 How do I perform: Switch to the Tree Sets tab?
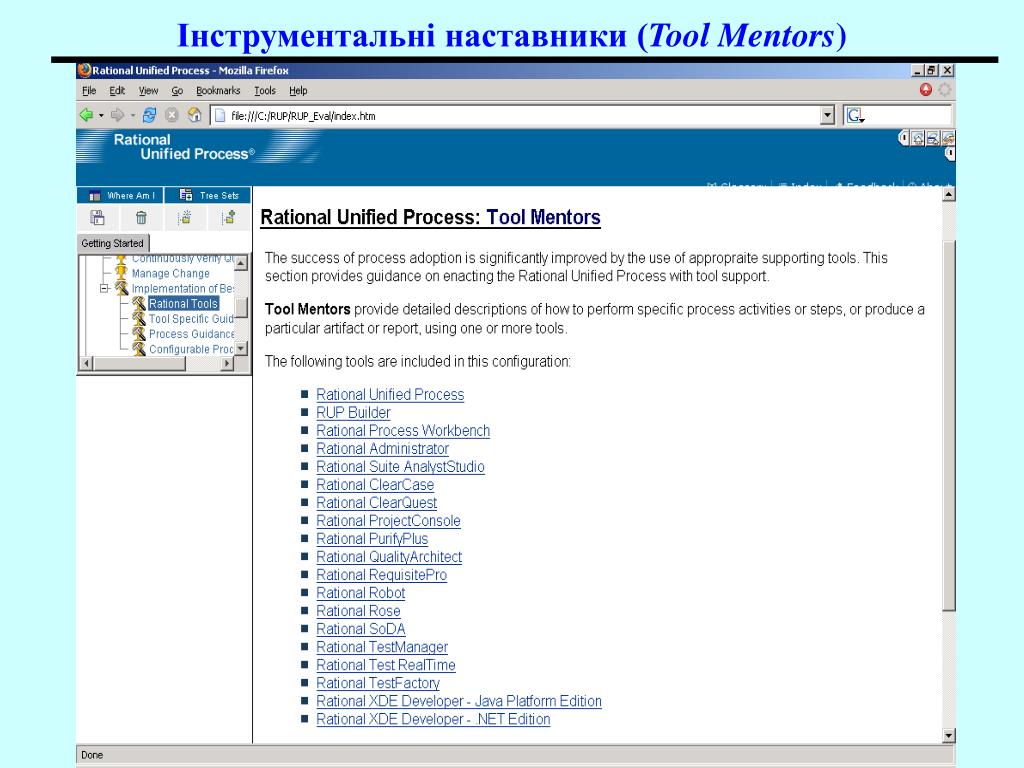coord(208,195)
